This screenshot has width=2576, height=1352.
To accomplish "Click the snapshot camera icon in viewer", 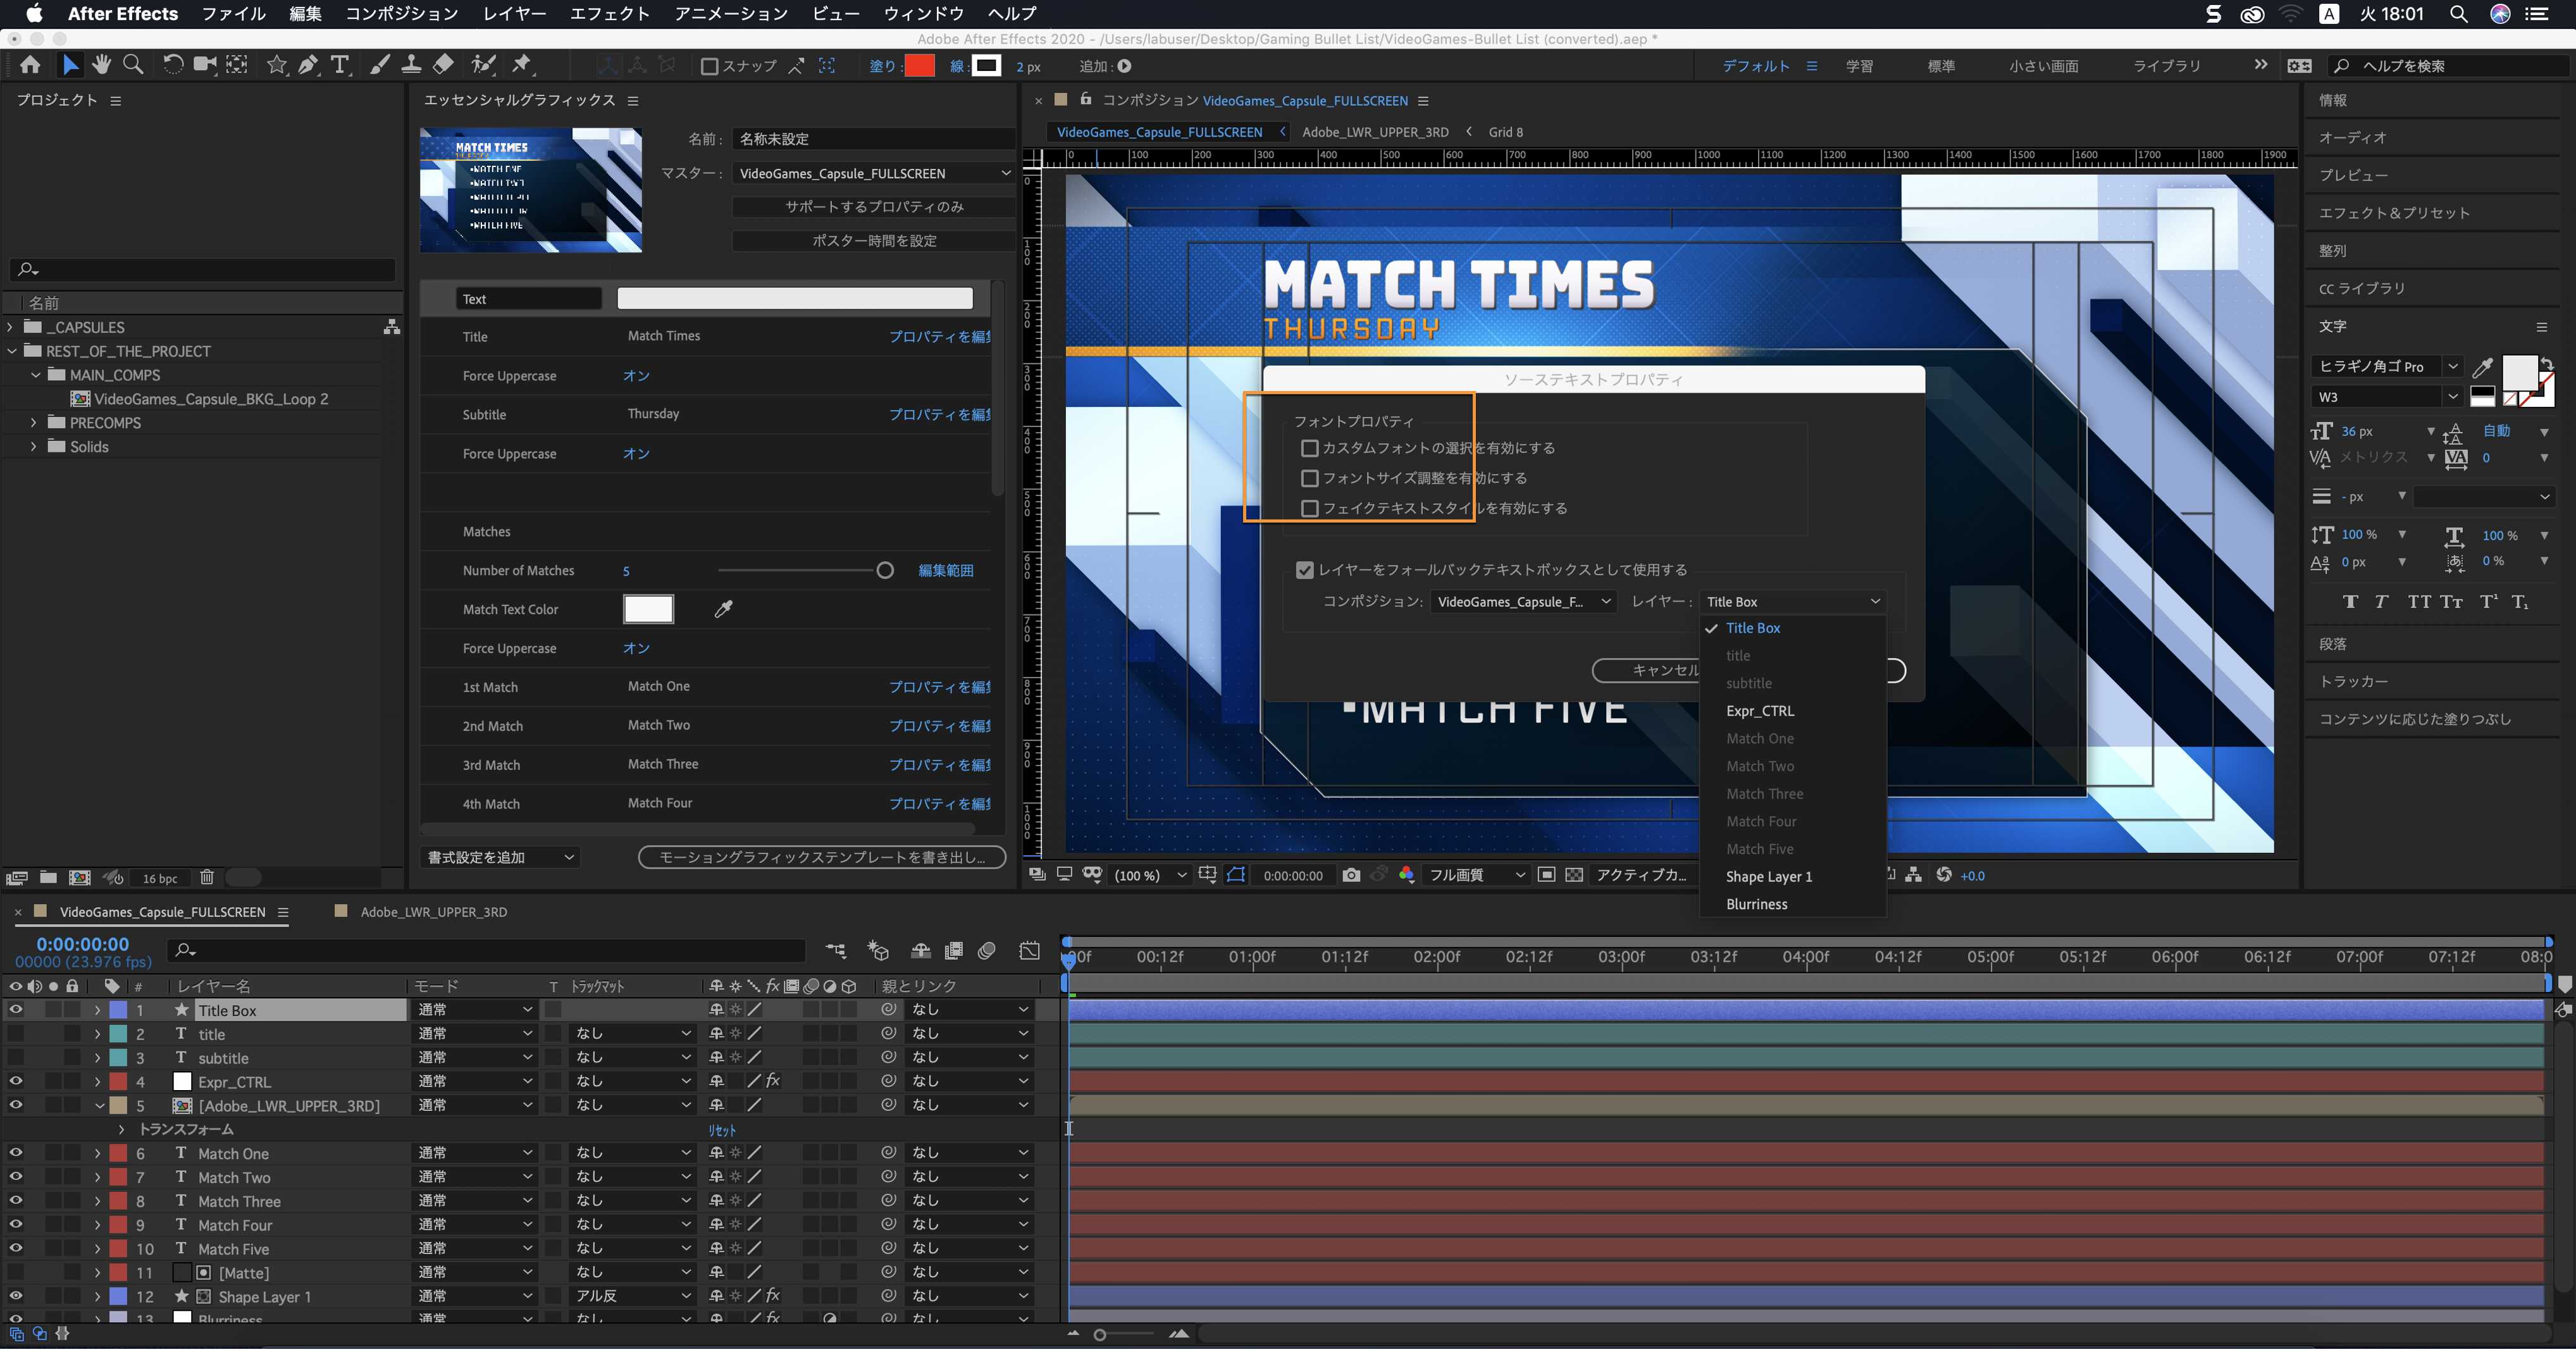I will [x=1351, y=875].
